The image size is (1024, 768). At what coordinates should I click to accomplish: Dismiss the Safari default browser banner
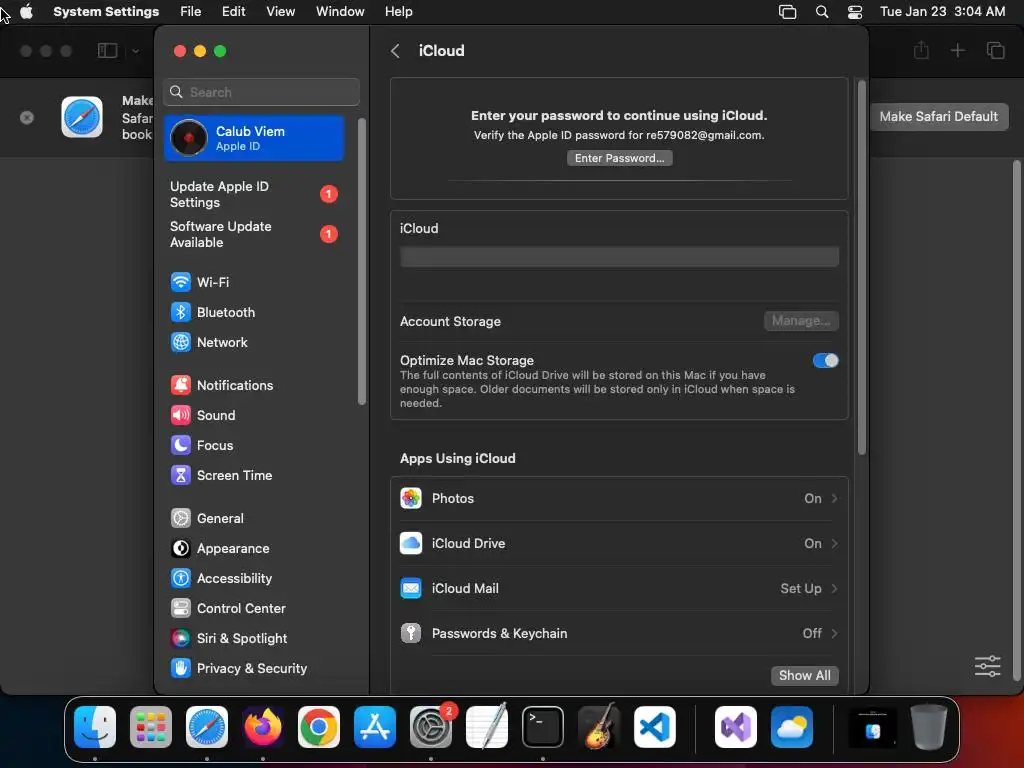pyautogui.click(x=27, y=118)
